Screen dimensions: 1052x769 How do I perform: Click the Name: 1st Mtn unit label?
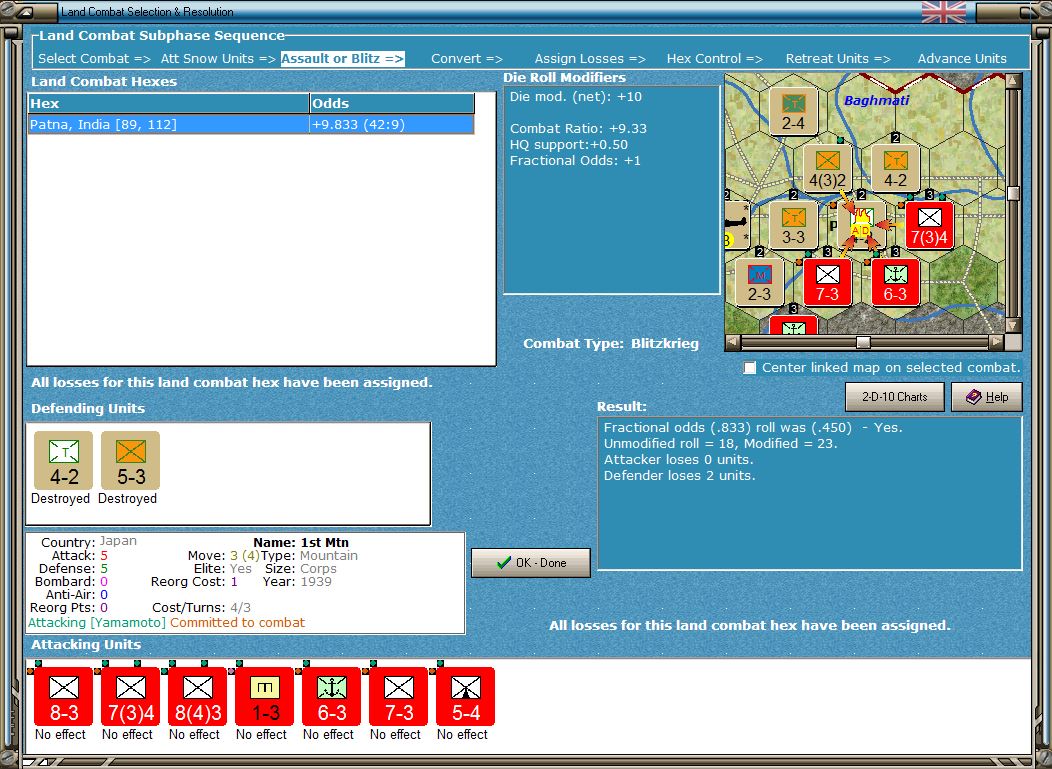tap(301, 542)
